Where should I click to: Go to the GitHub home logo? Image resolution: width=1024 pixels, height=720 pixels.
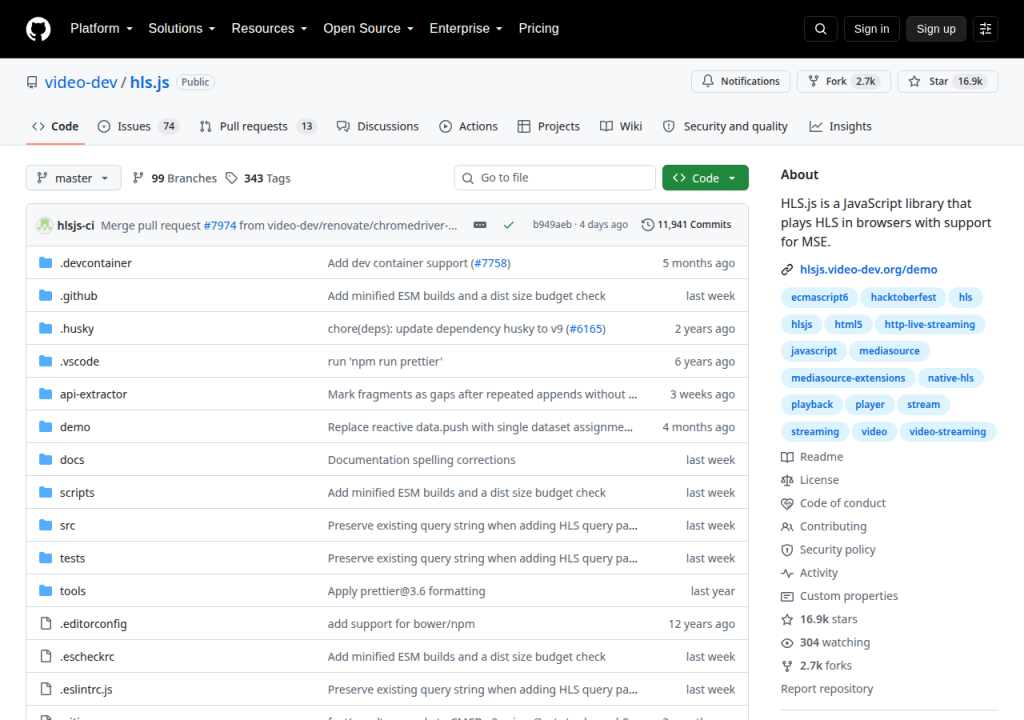click(38, 29)
